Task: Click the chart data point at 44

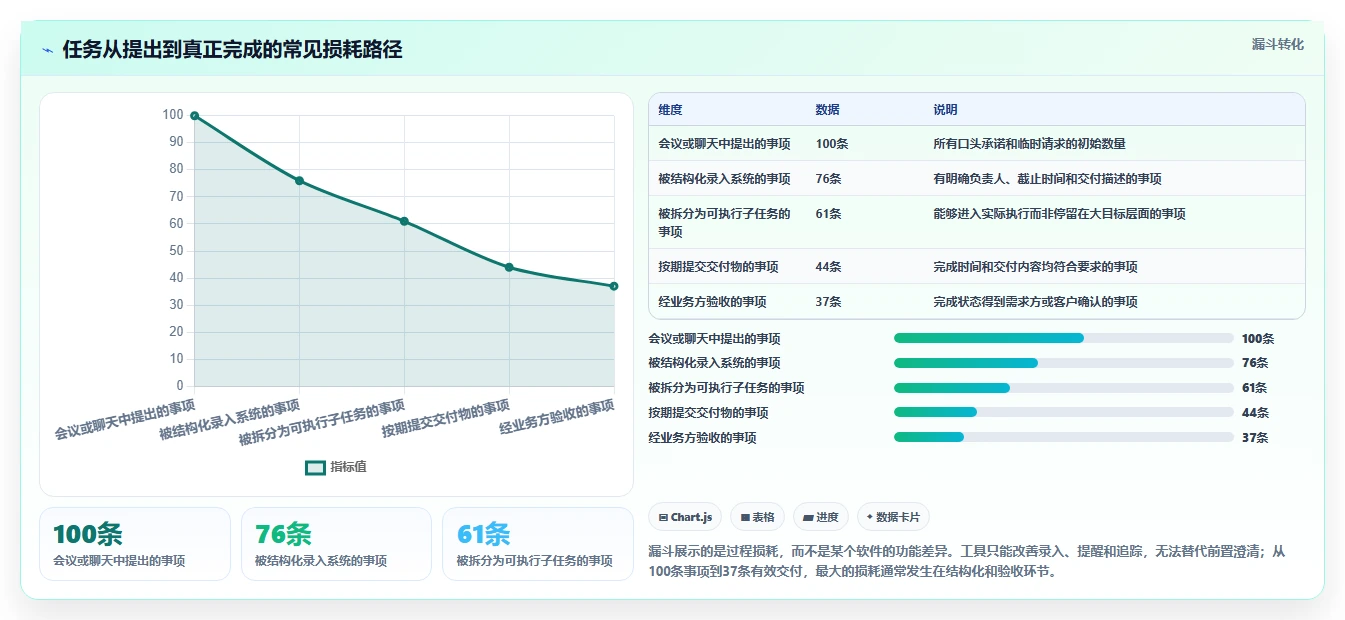Action: pos(509,267)
